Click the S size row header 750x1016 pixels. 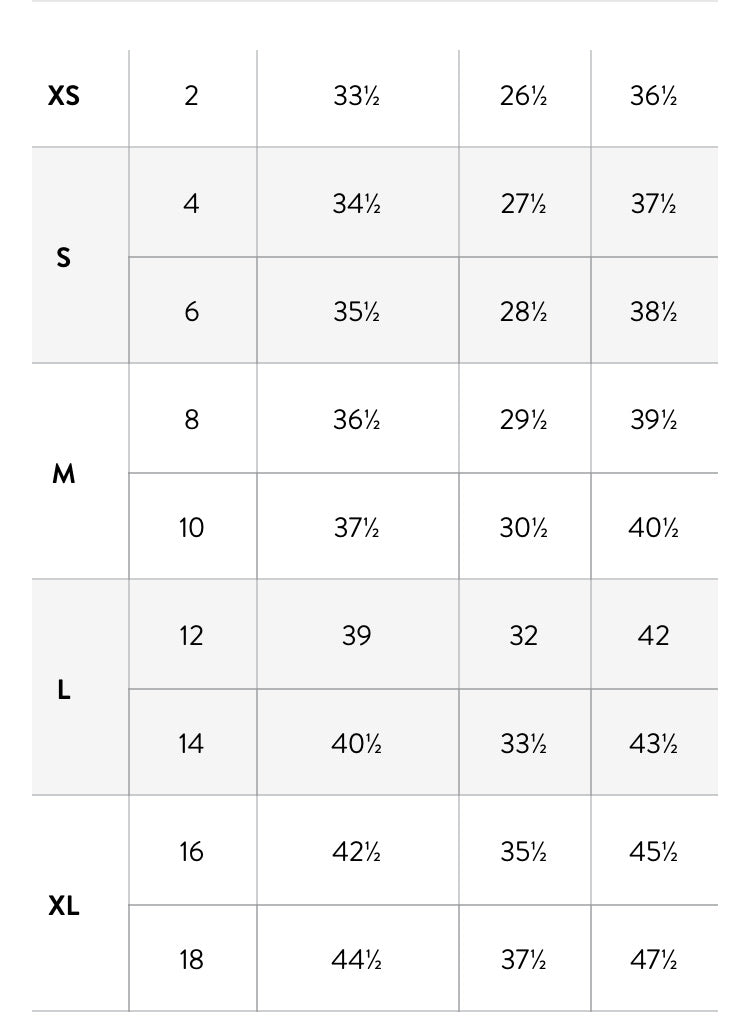64,257
